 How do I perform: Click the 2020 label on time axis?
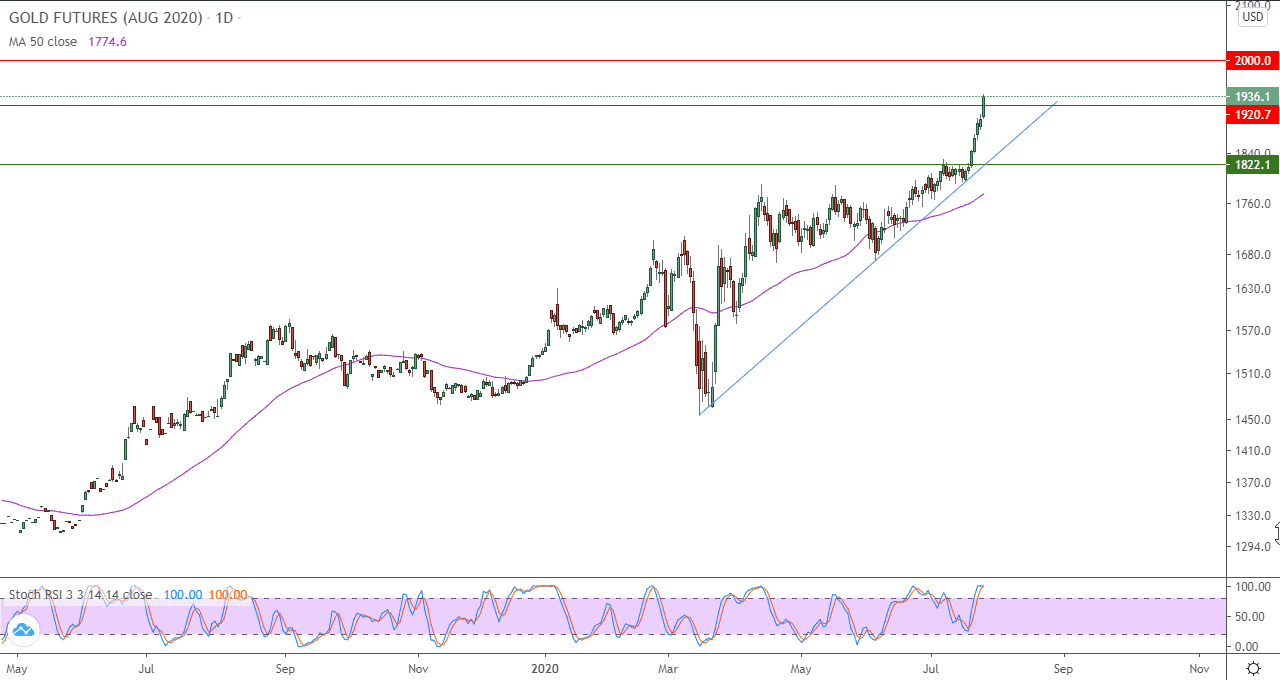click(545, 667)
